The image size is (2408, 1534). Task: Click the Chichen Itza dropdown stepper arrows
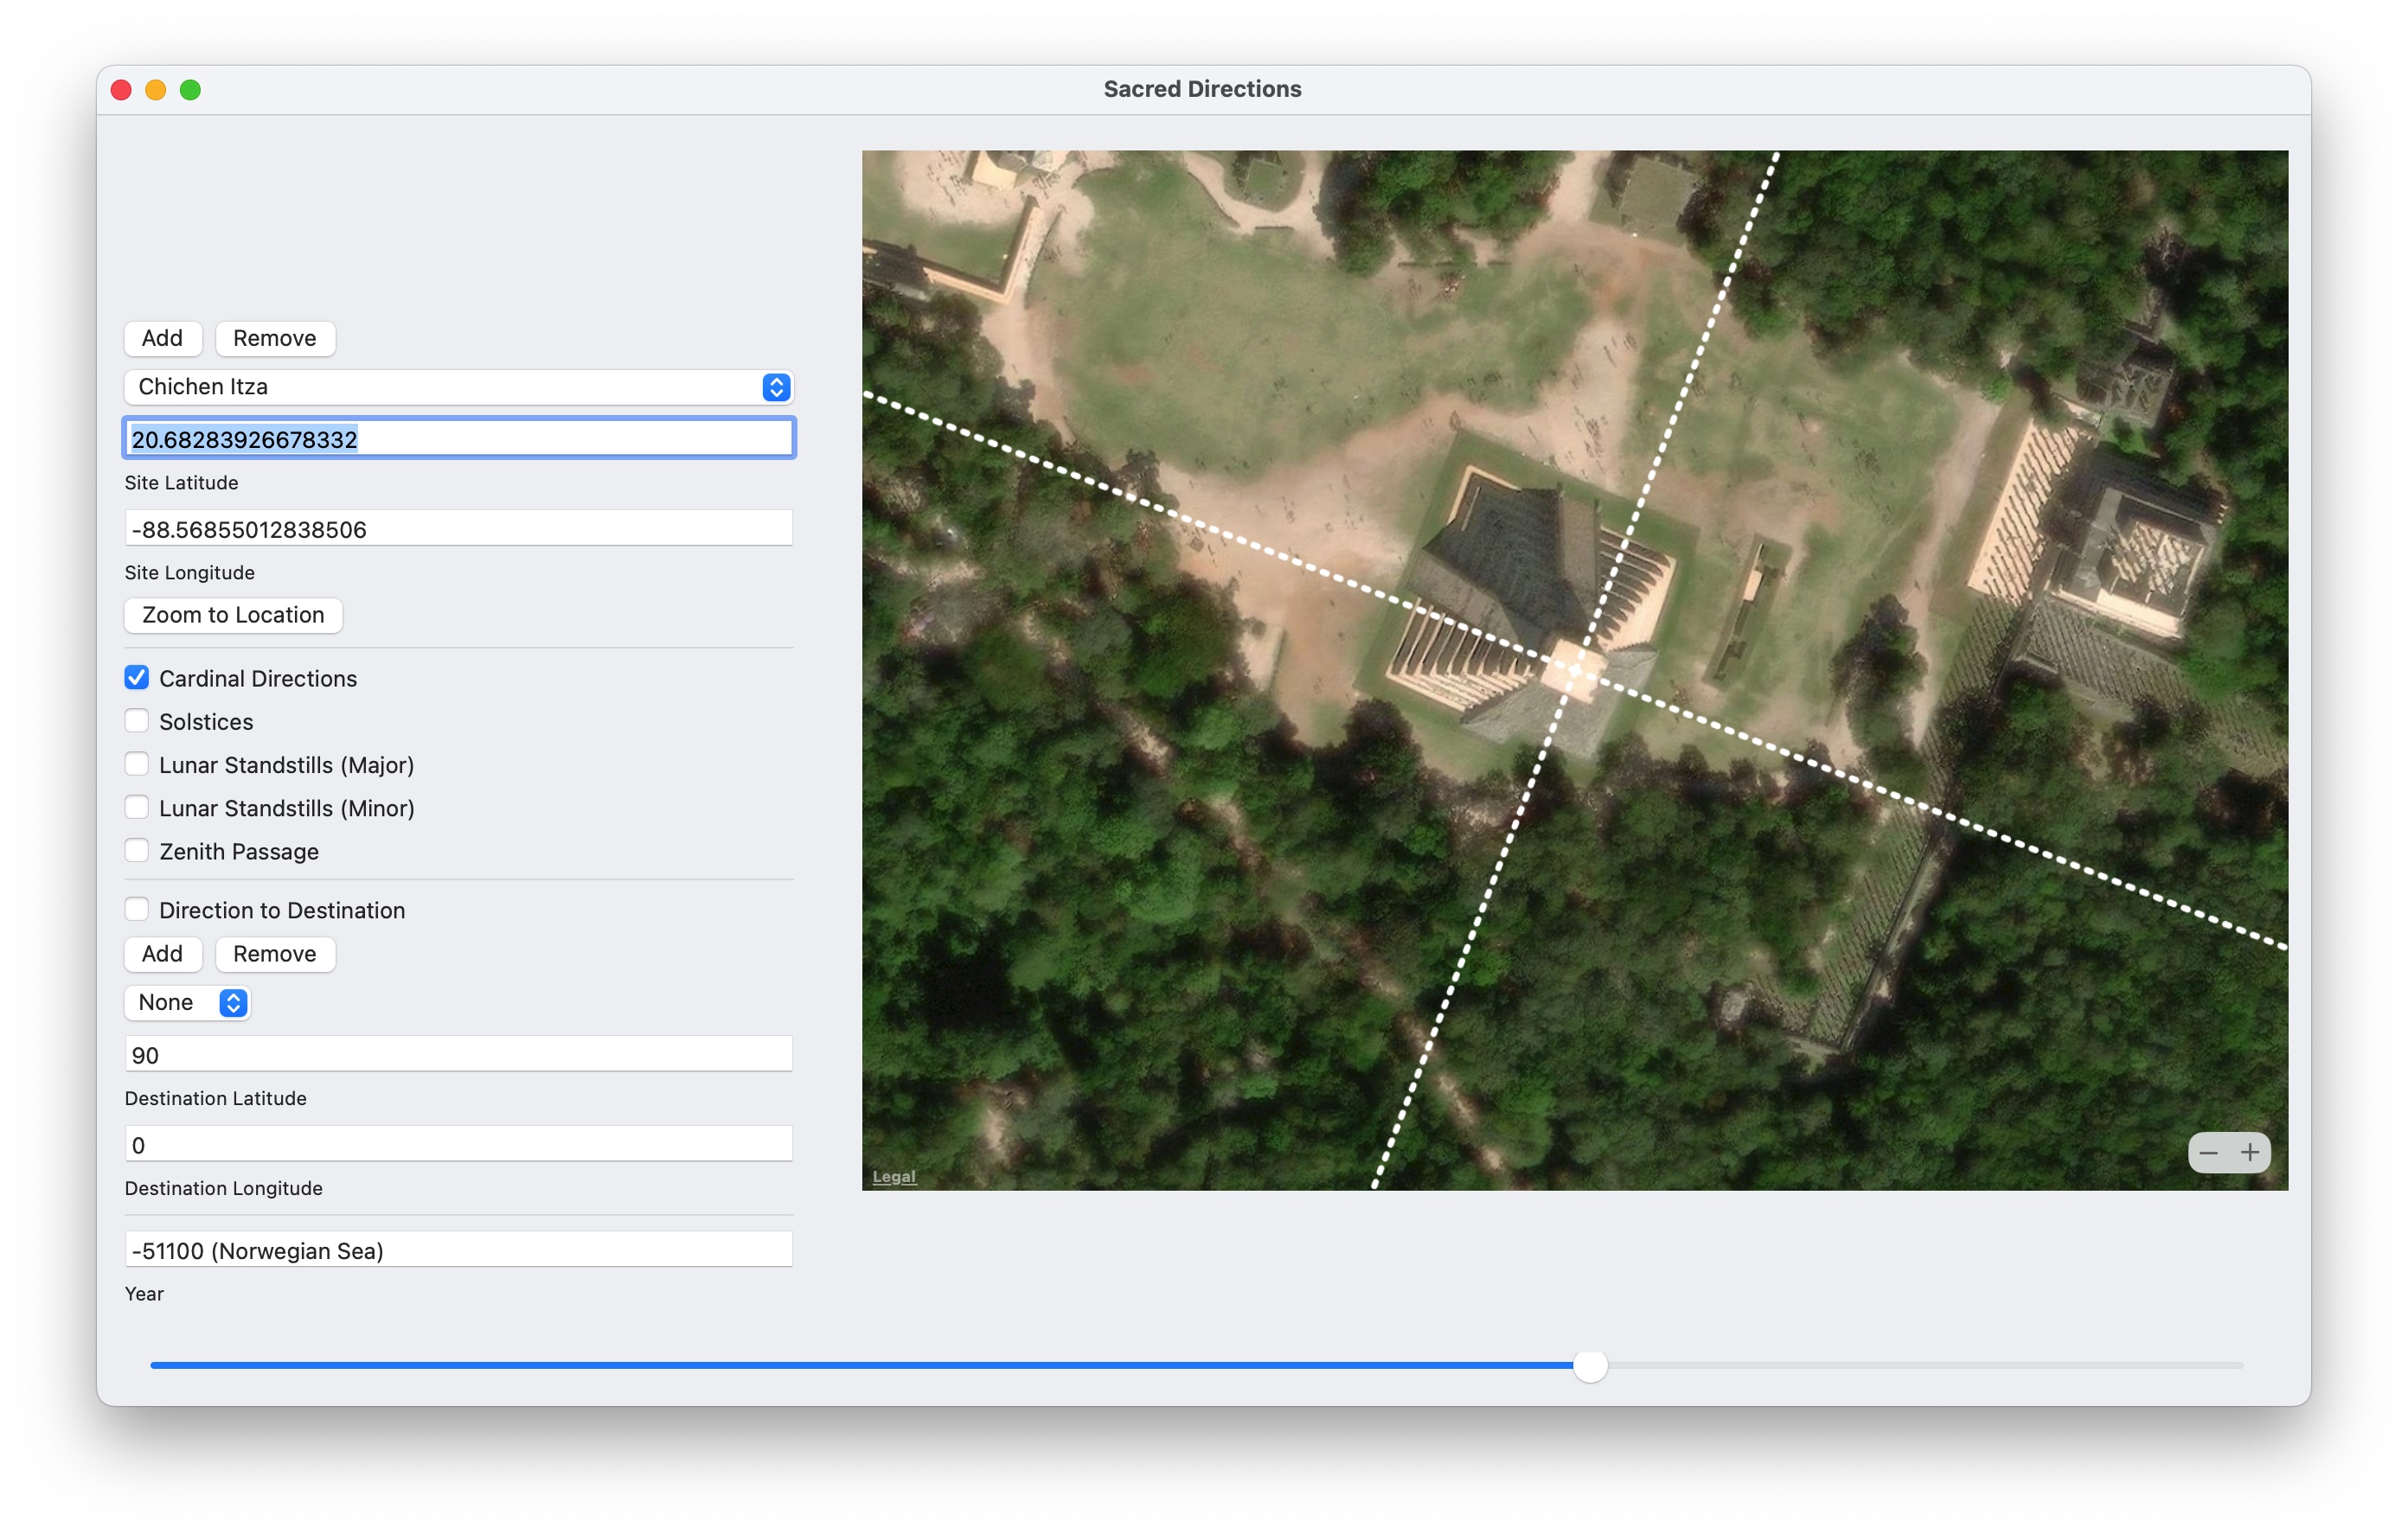coord(776,387)
